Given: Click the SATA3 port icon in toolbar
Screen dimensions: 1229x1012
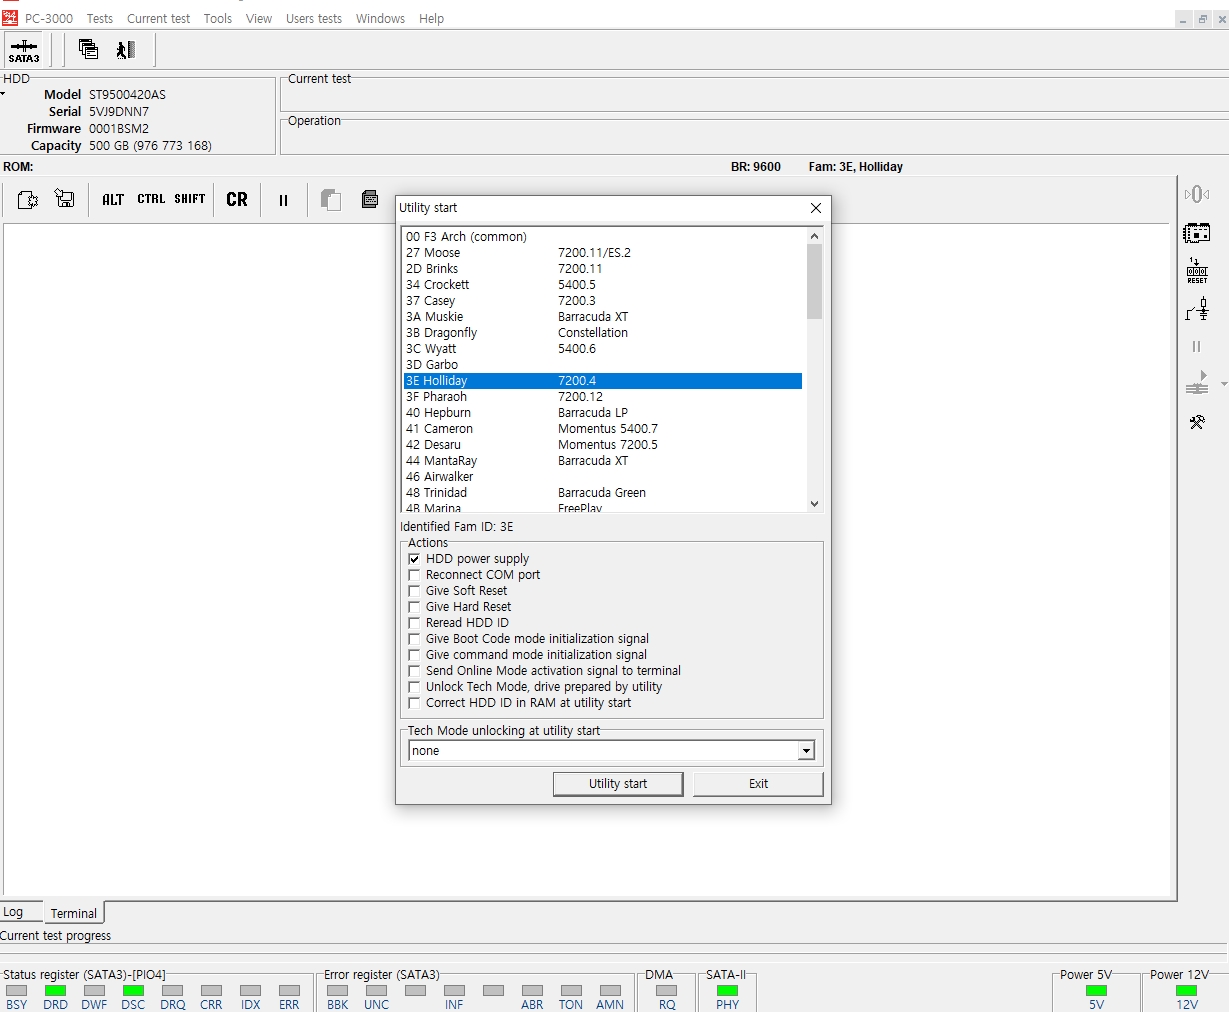Looking at the screenshot, I should (x=24, y=50).
